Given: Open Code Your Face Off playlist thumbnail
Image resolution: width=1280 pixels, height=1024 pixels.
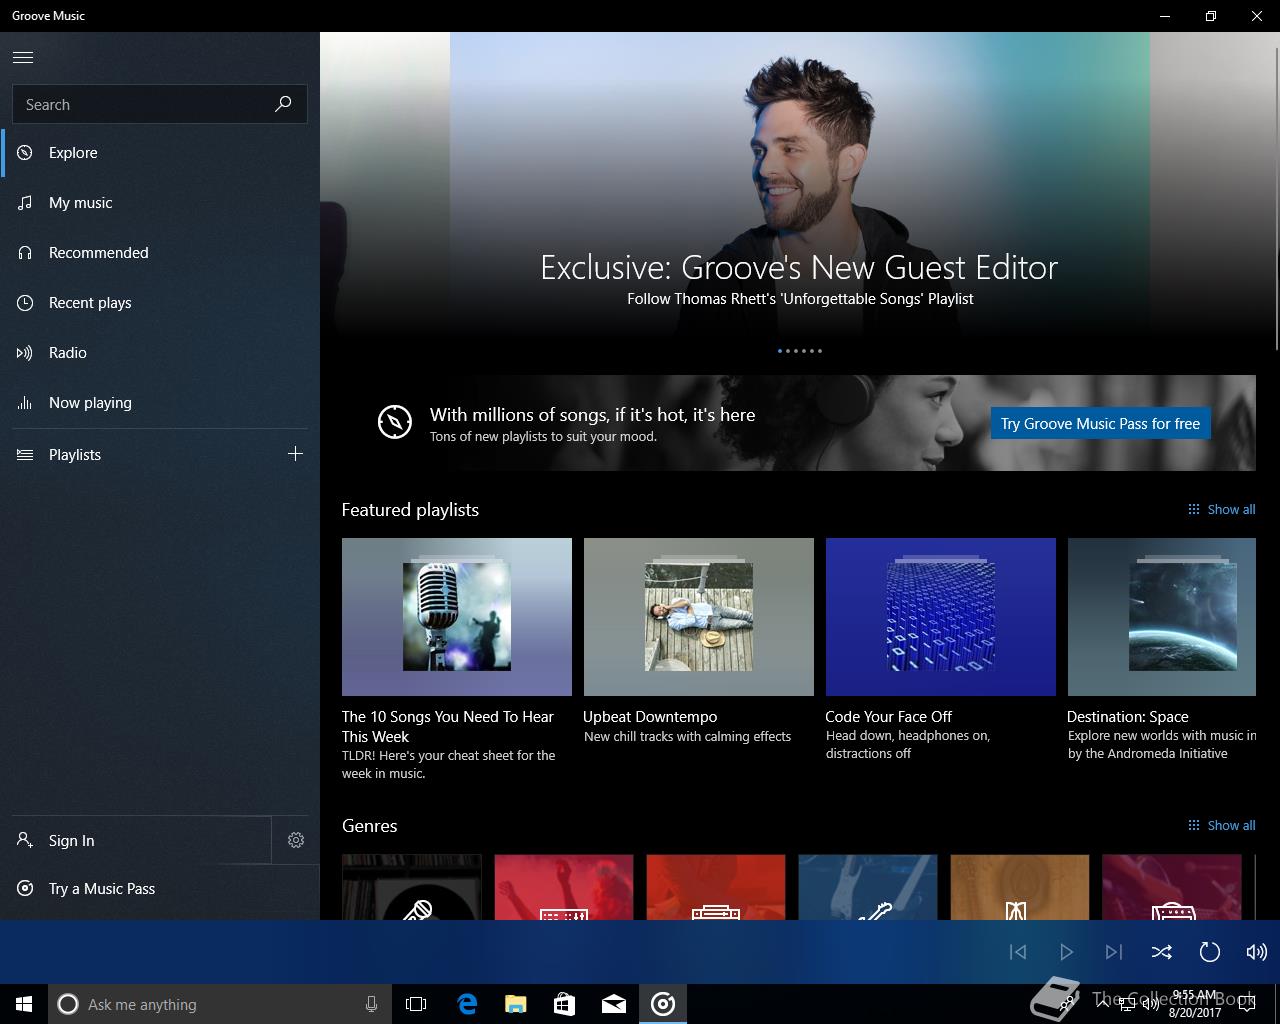Looking at the screenshot, I should [x=941, y=617].
